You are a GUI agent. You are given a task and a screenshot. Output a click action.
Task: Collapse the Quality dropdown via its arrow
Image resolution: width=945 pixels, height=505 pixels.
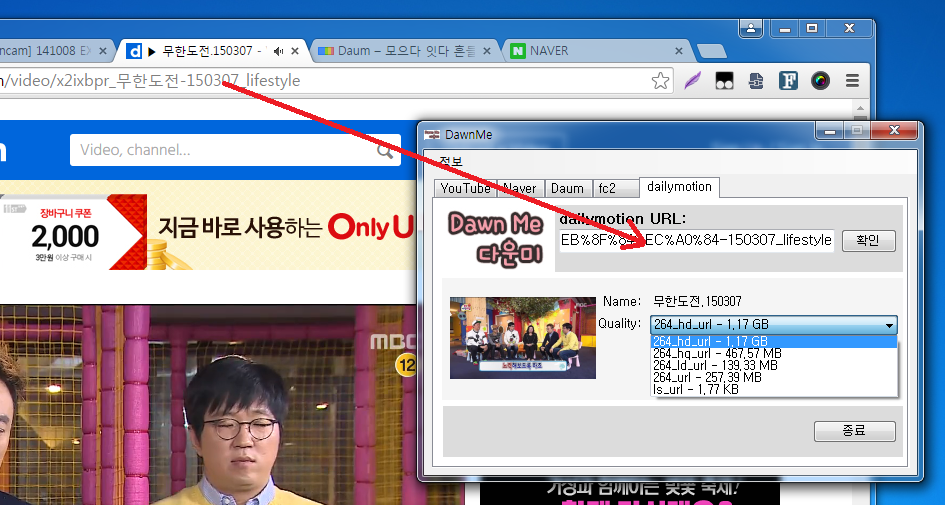pyautogui.click(x=889, y=325)
